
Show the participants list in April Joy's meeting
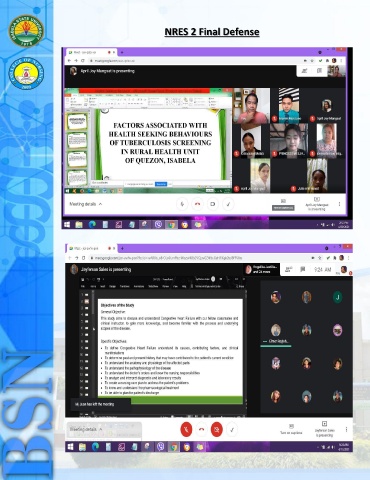point(304,71)
